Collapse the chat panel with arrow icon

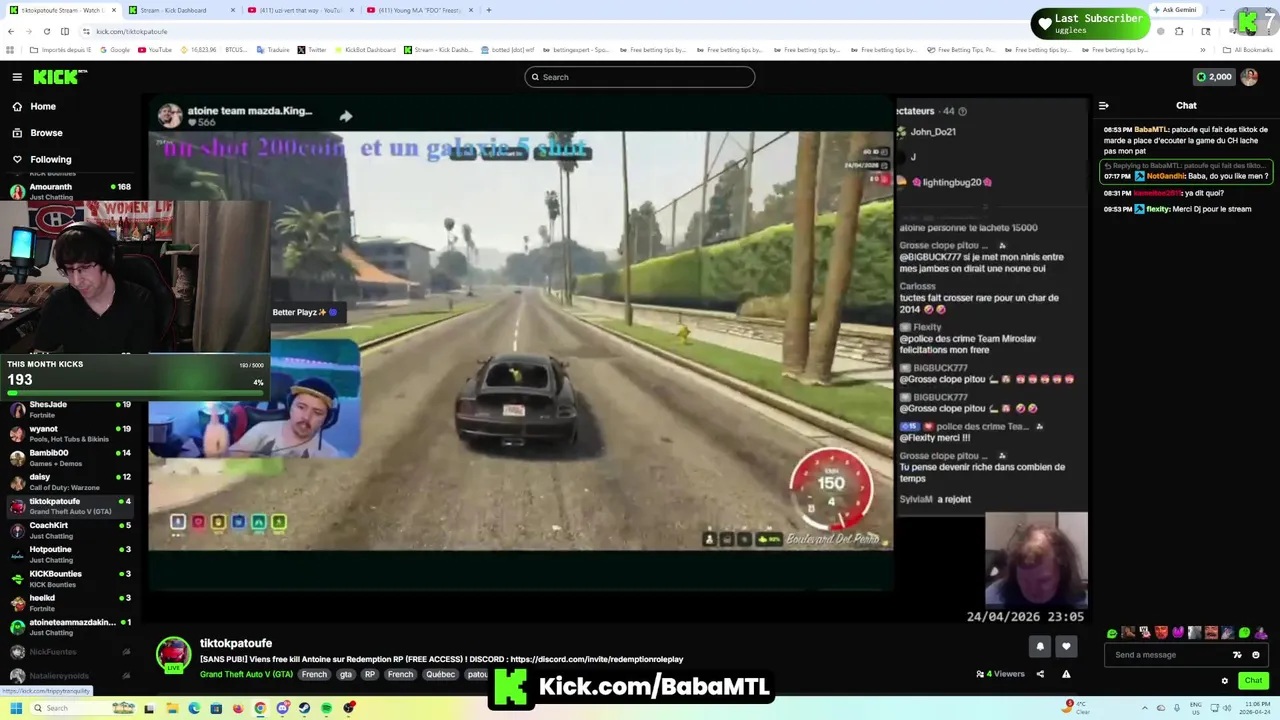(x=1103, y=105)
